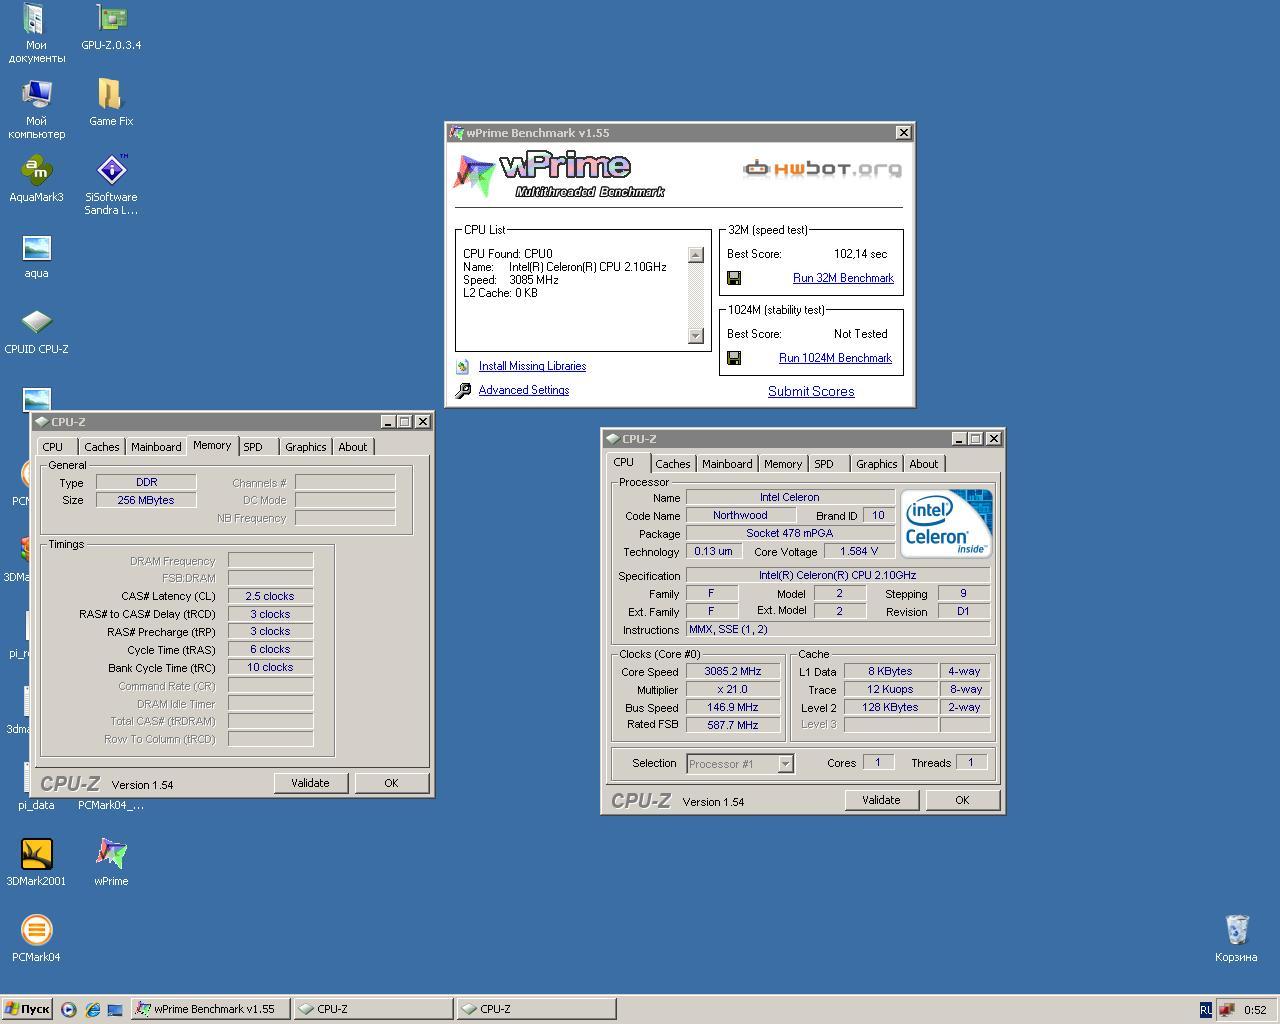Click Submit Scores link

coord(811,391)
